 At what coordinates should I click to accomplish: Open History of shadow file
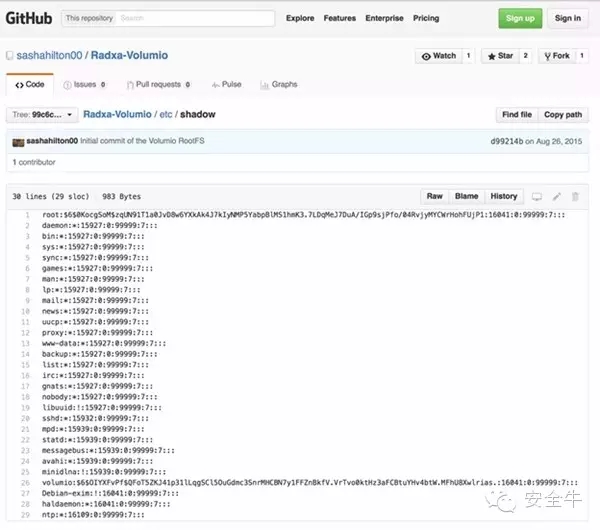pyautogui.click(x=504, y=196)
